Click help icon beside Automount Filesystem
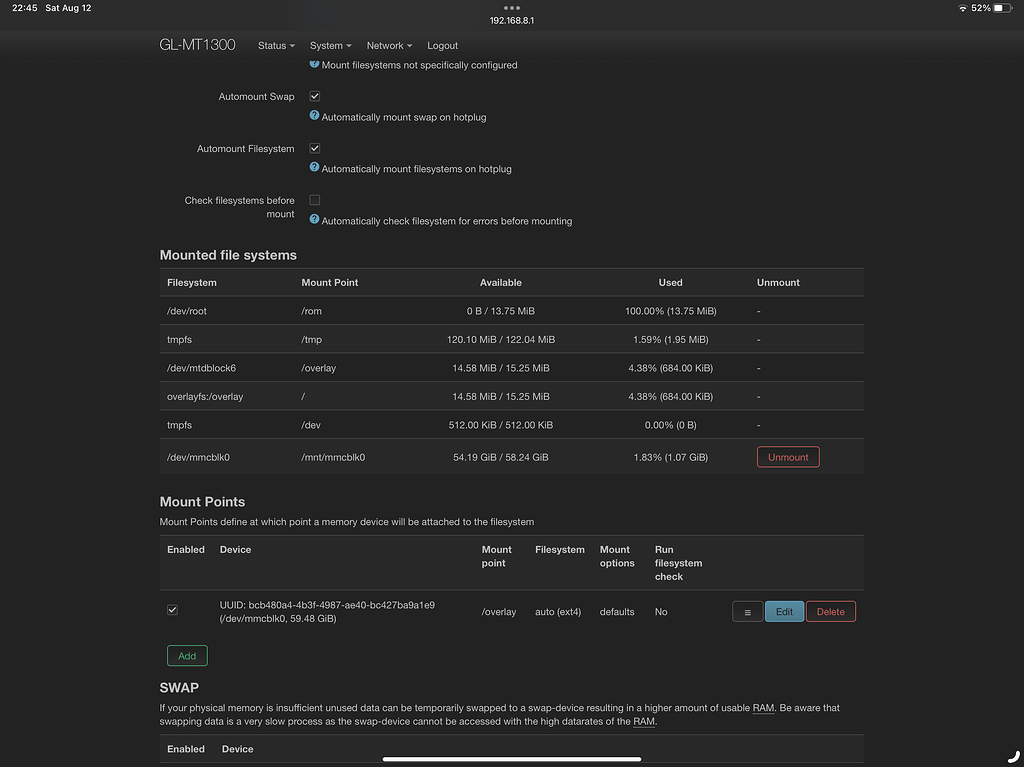This screenshot has width=1024, height=767. [x=314, y=168]
